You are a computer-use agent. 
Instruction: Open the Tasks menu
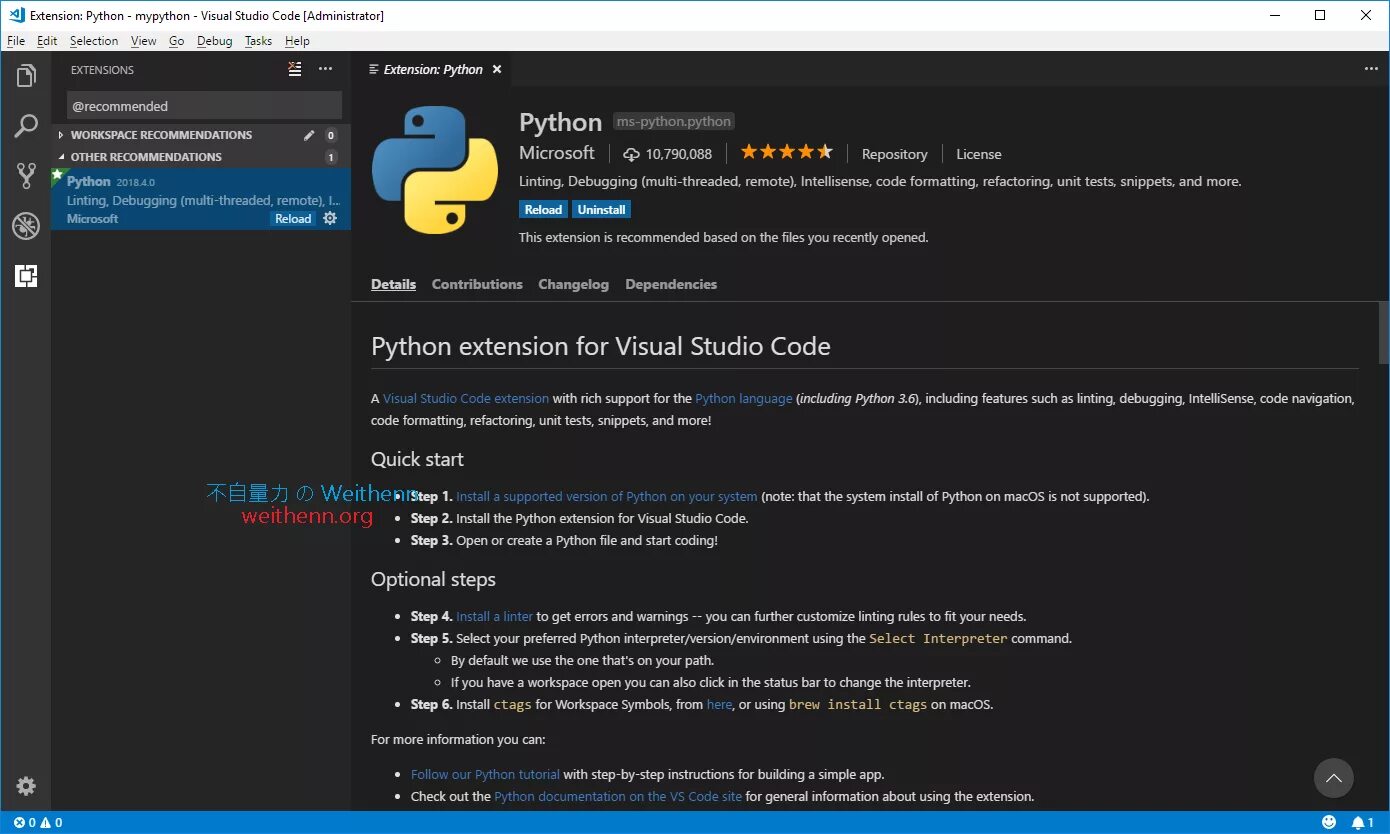258,41
